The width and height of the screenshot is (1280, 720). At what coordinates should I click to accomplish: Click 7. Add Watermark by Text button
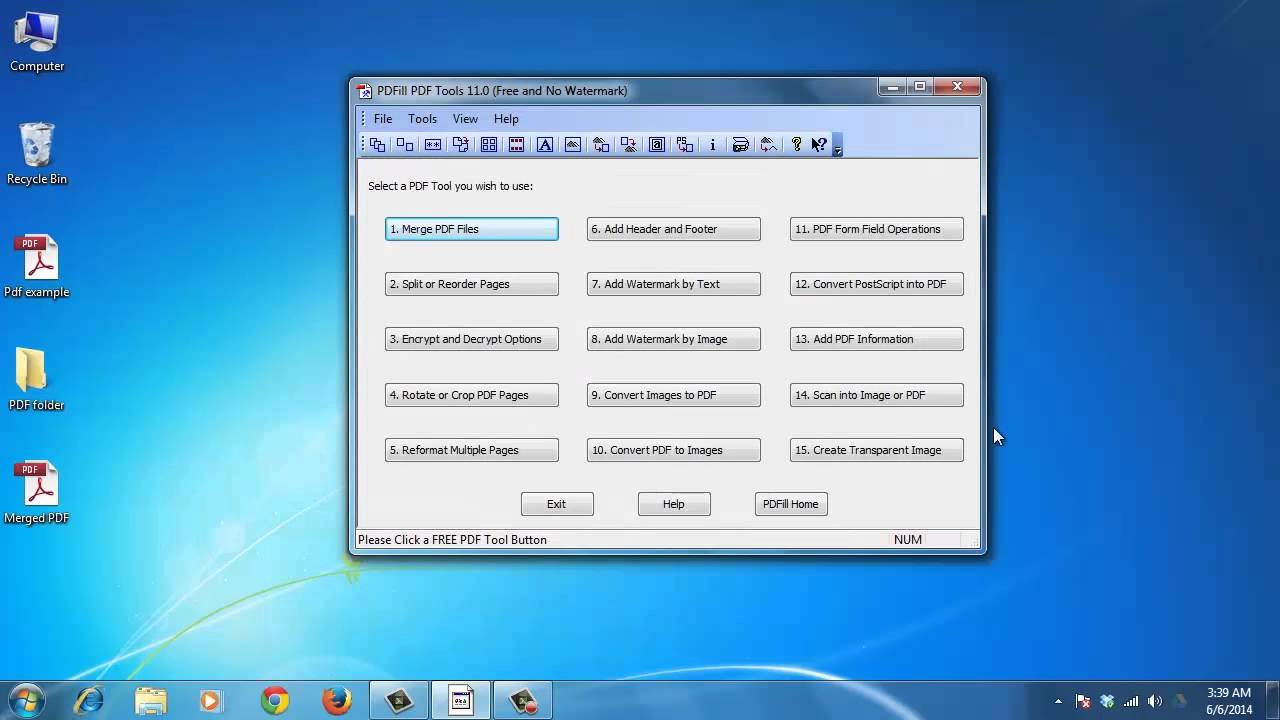[674, 284]
